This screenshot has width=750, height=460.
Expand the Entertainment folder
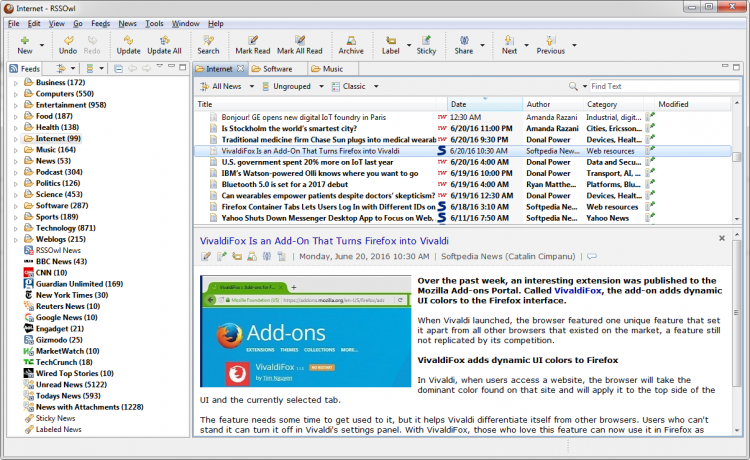[16, 105]
